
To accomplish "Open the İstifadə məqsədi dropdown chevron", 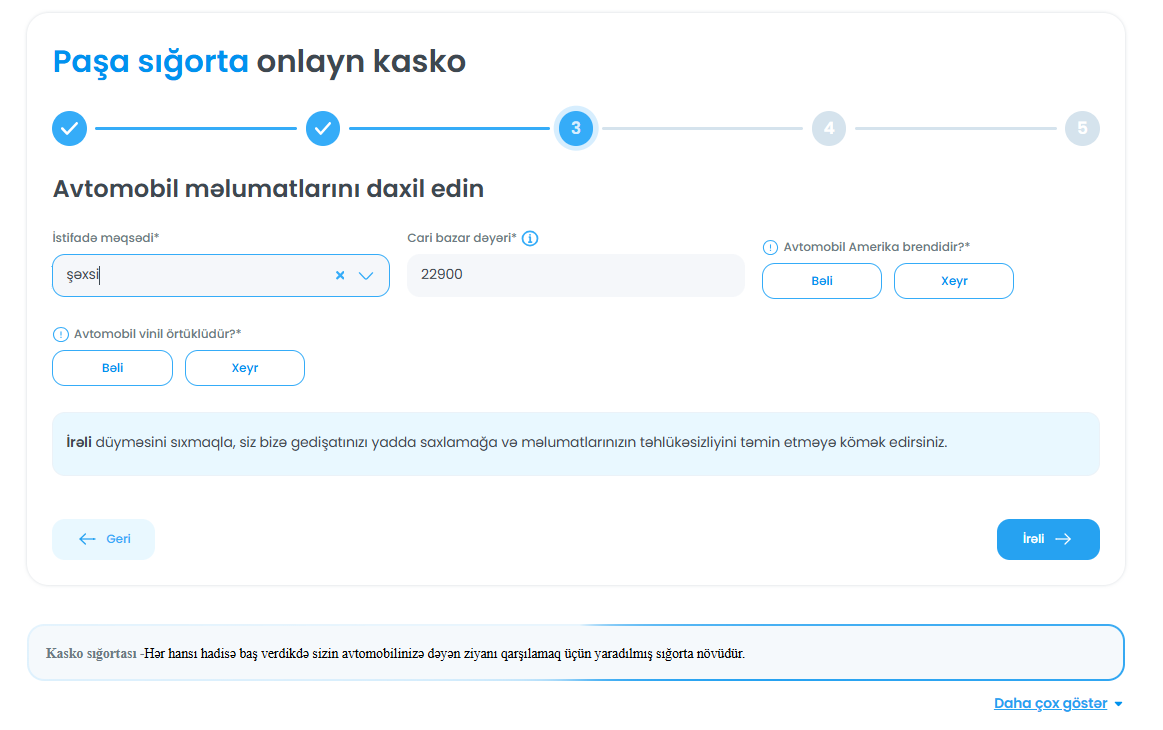I will [x=366, y=276].
